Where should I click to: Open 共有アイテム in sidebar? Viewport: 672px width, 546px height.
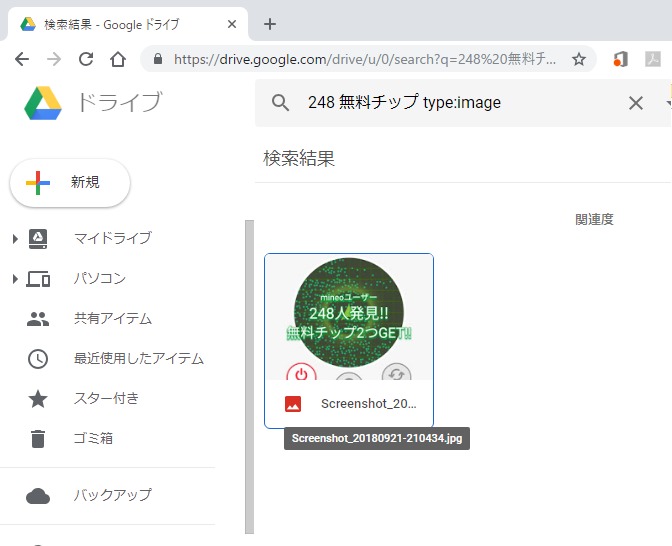pos(112,319)
